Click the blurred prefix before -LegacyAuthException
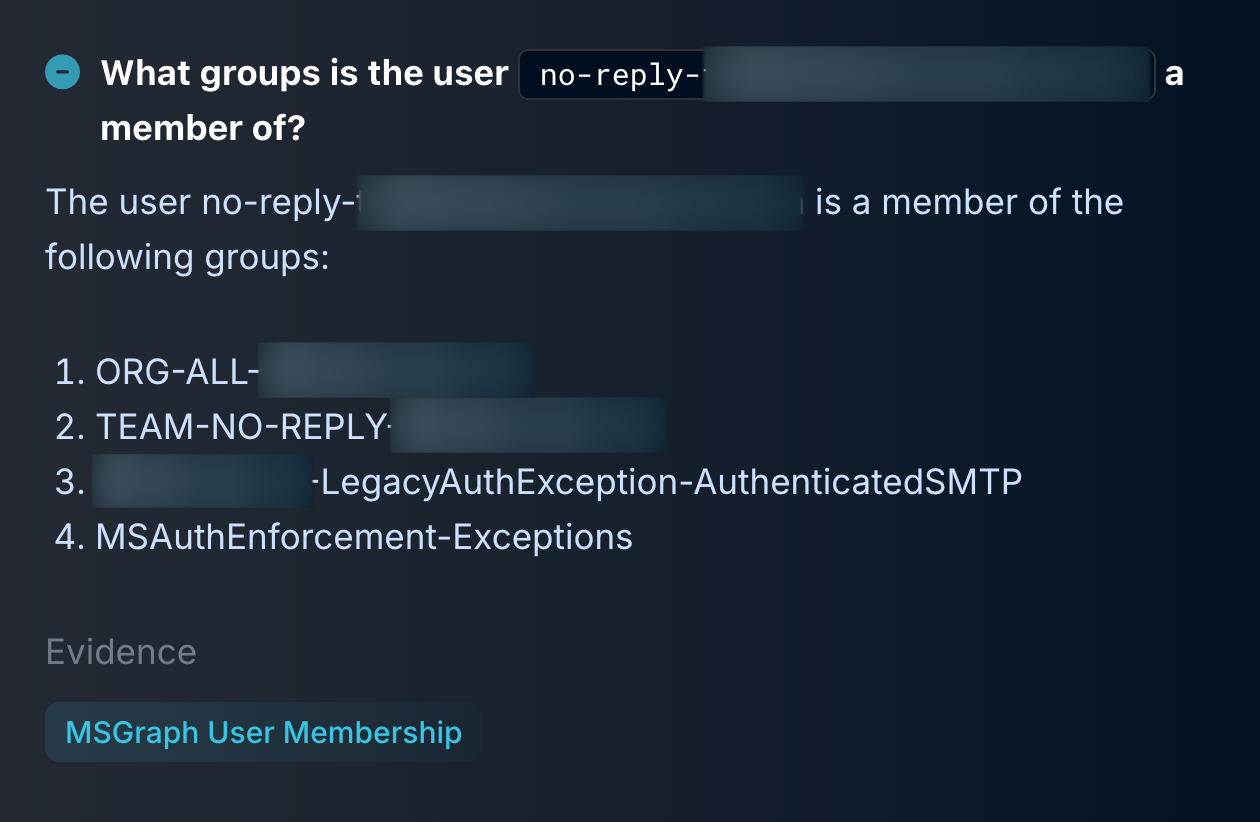The height and width of the screenshot is (822, 1260). click(x=203, y=483)
